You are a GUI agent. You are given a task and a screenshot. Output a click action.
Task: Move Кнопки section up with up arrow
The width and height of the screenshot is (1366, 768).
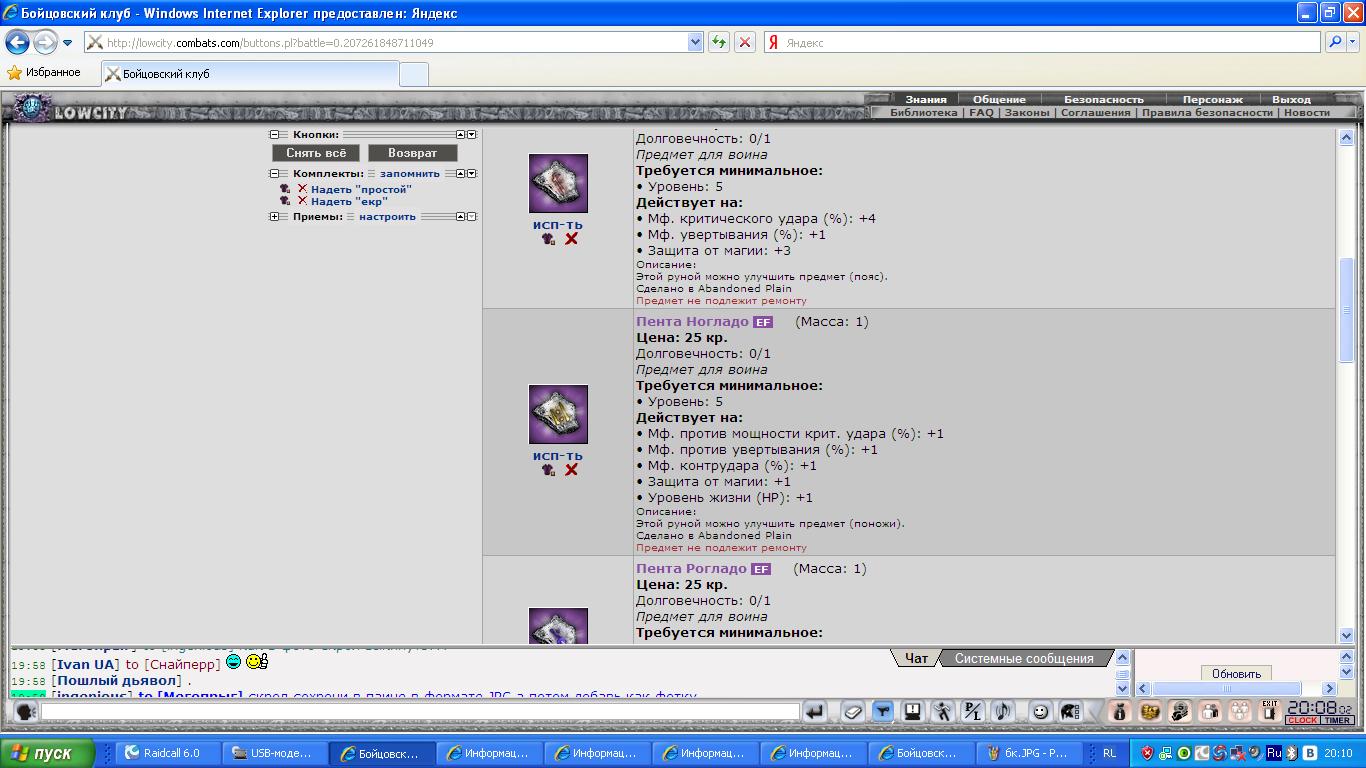460,134
